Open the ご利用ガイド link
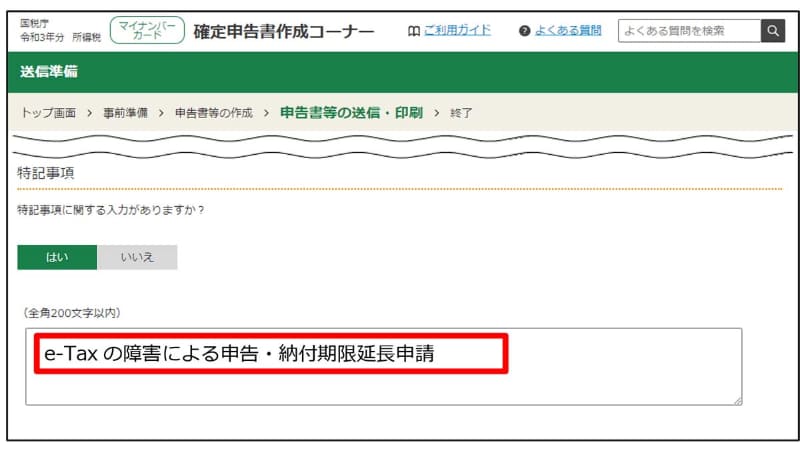Screen dimensions: 800x449 [457, 31]
